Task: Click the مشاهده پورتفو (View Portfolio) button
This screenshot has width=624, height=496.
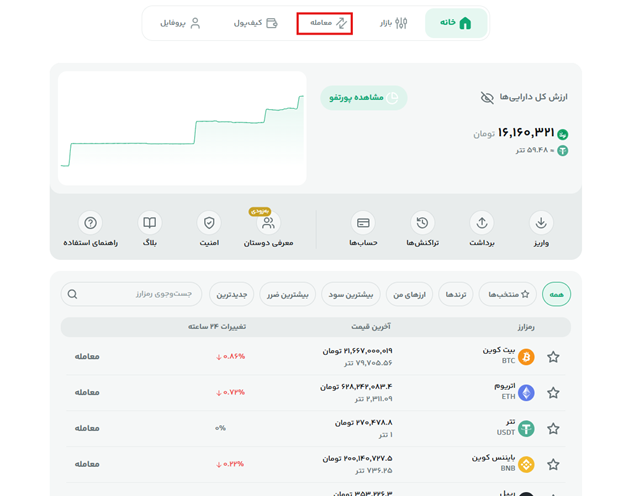Action: point(363,98)
